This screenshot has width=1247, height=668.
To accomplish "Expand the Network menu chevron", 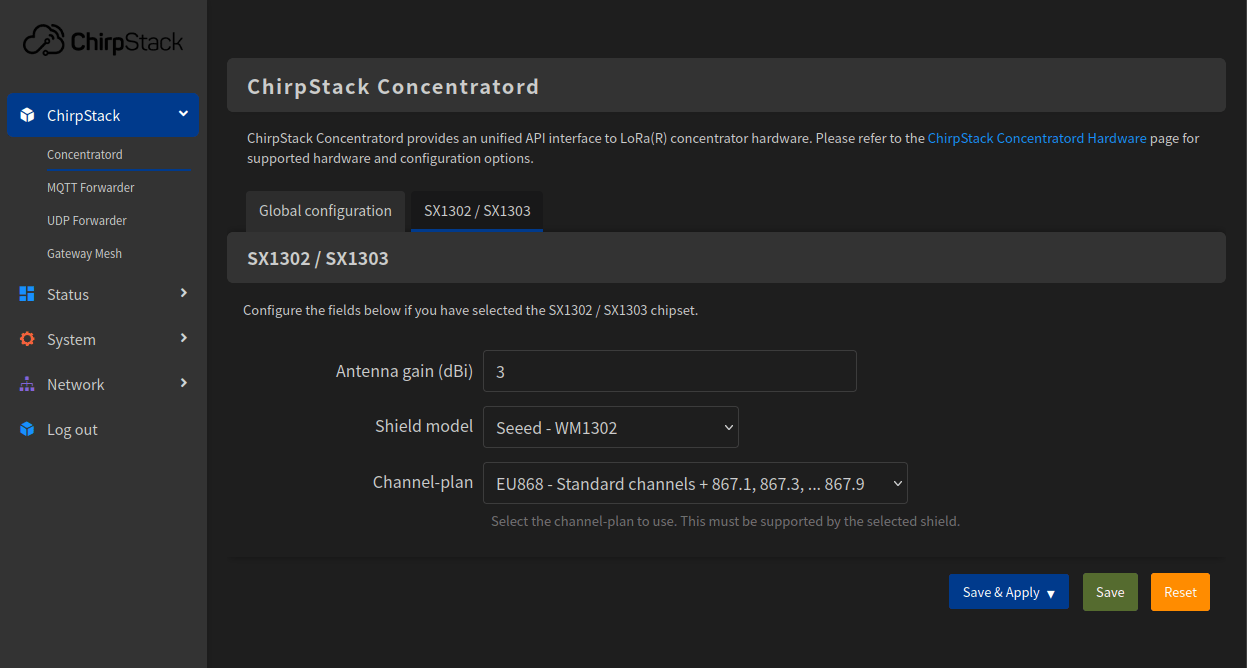I will (183, 383).
